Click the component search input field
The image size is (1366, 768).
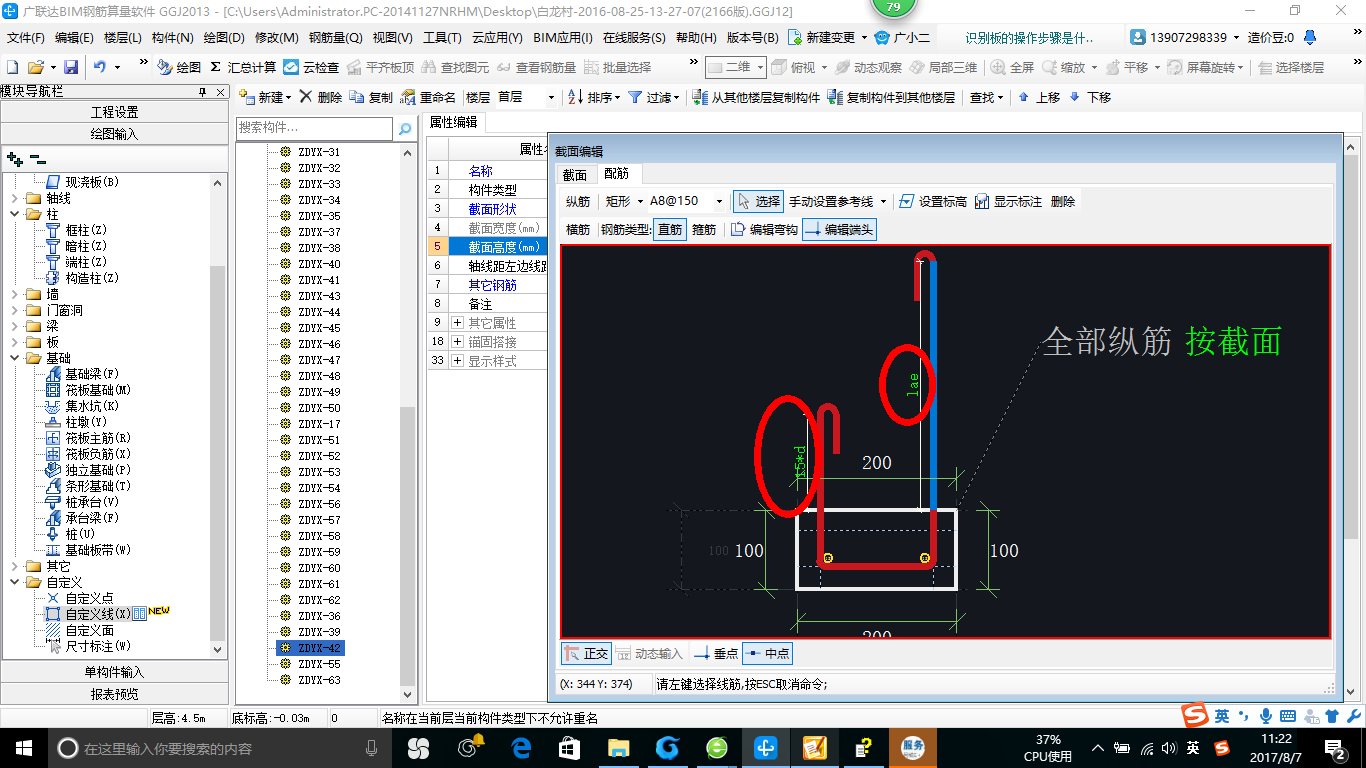click(315, 129)
